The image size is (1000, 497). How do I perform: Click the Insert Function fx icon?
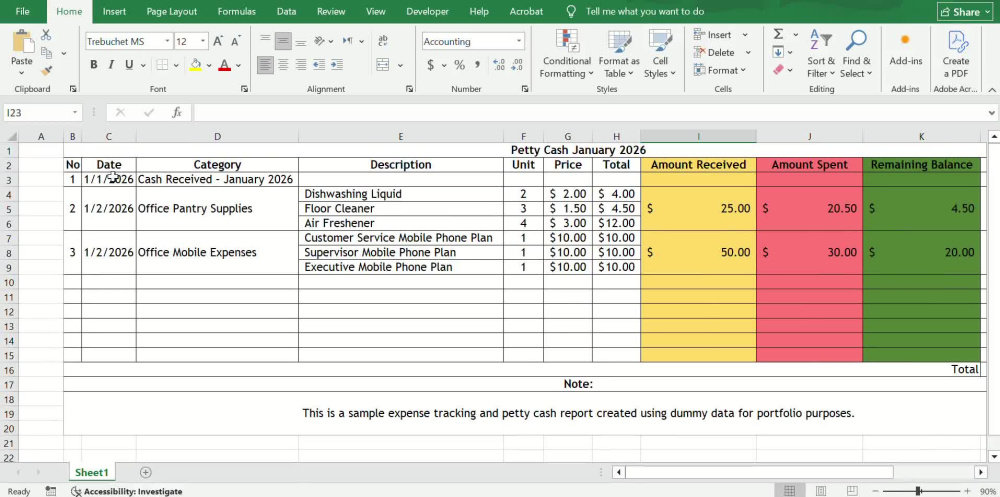pyautogui.click(x=177, y=113)
